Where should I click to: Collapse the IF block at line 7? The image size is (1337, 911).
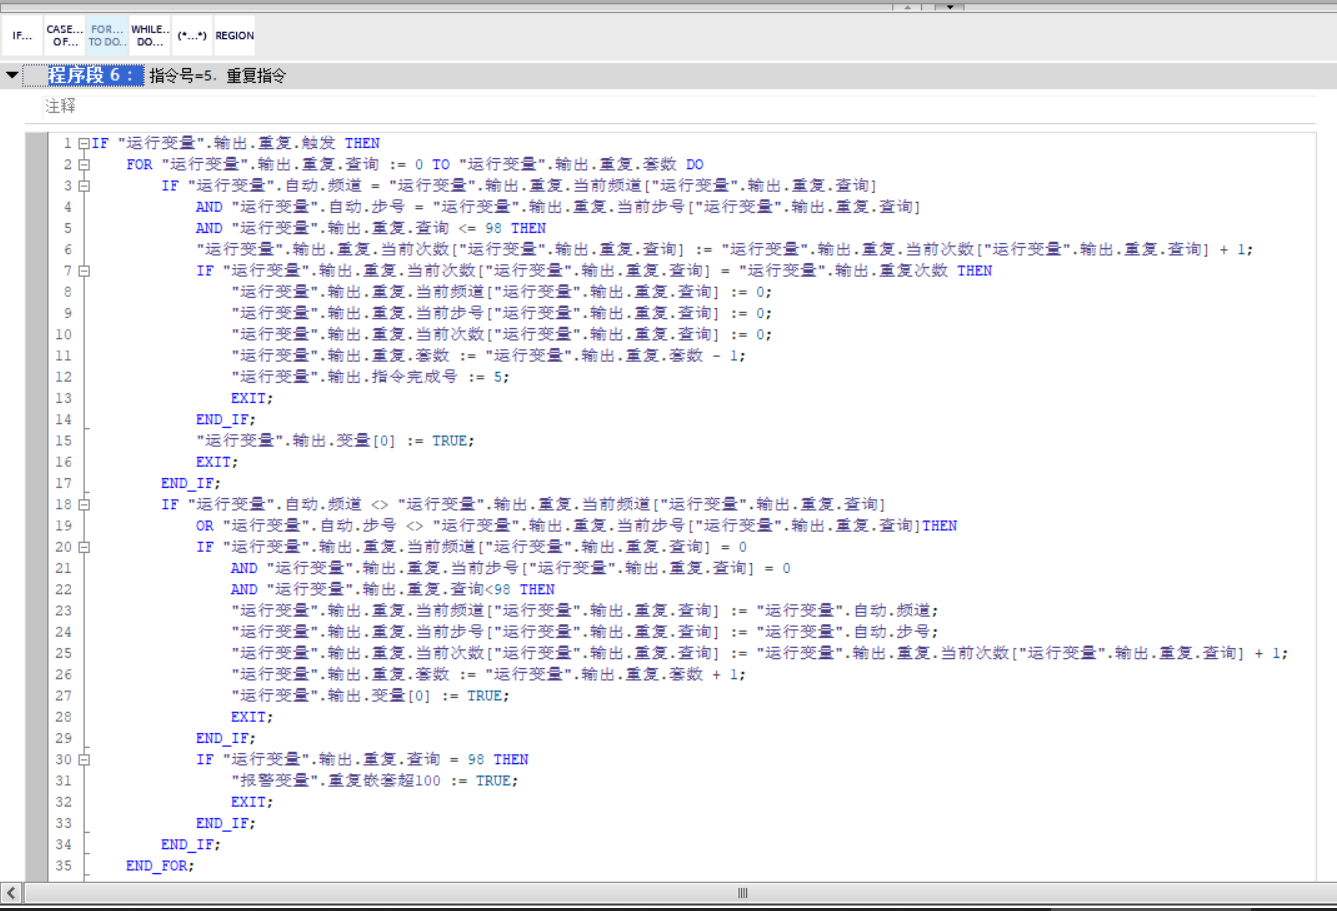coord(84,271)
